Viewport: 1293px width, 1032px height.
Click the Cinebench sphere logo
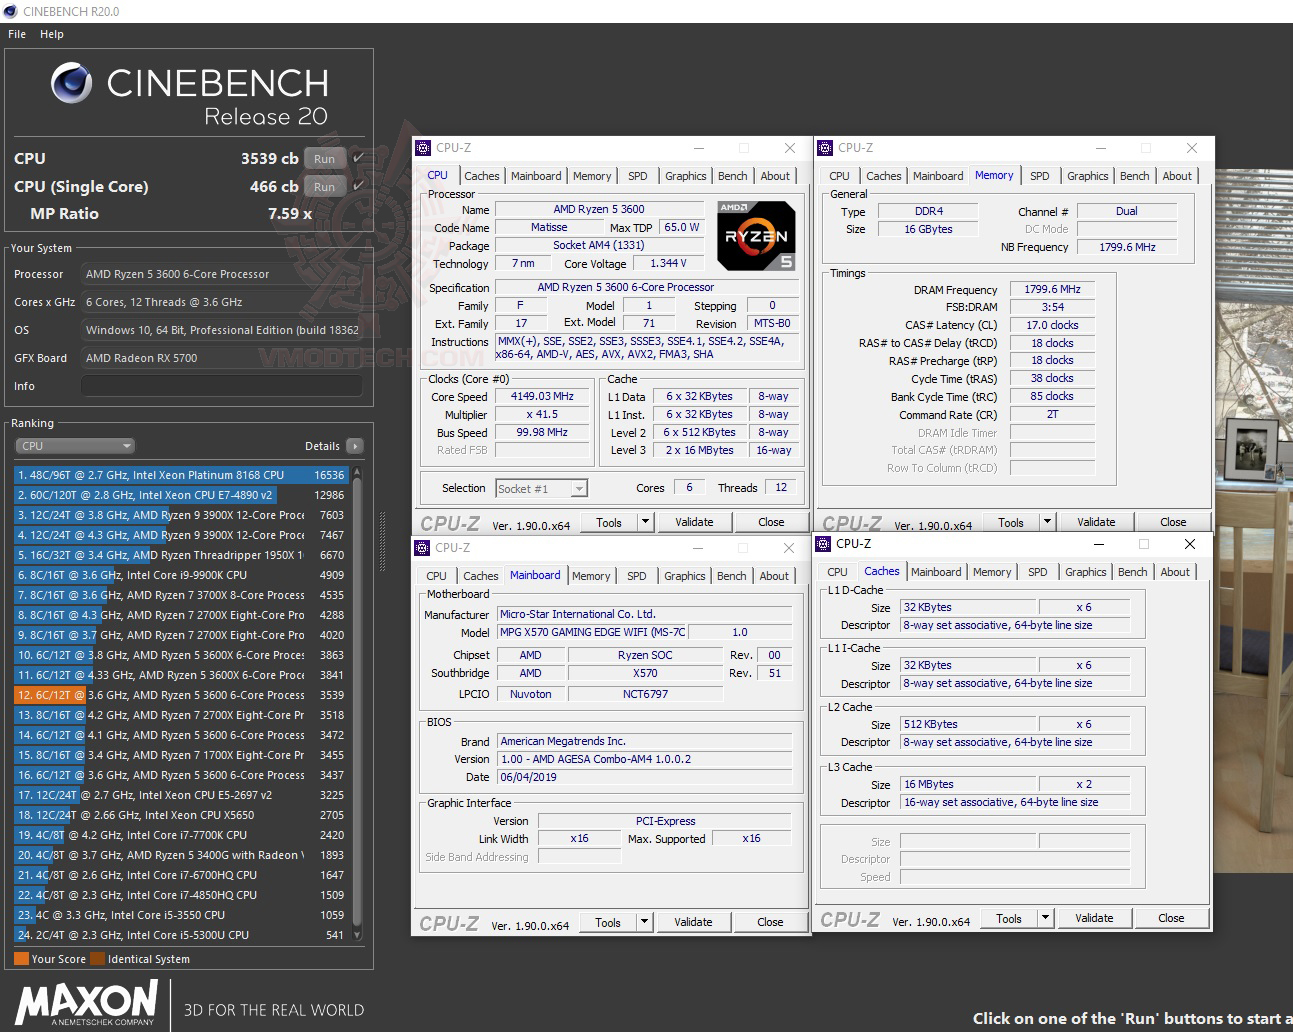pos(72,83)
